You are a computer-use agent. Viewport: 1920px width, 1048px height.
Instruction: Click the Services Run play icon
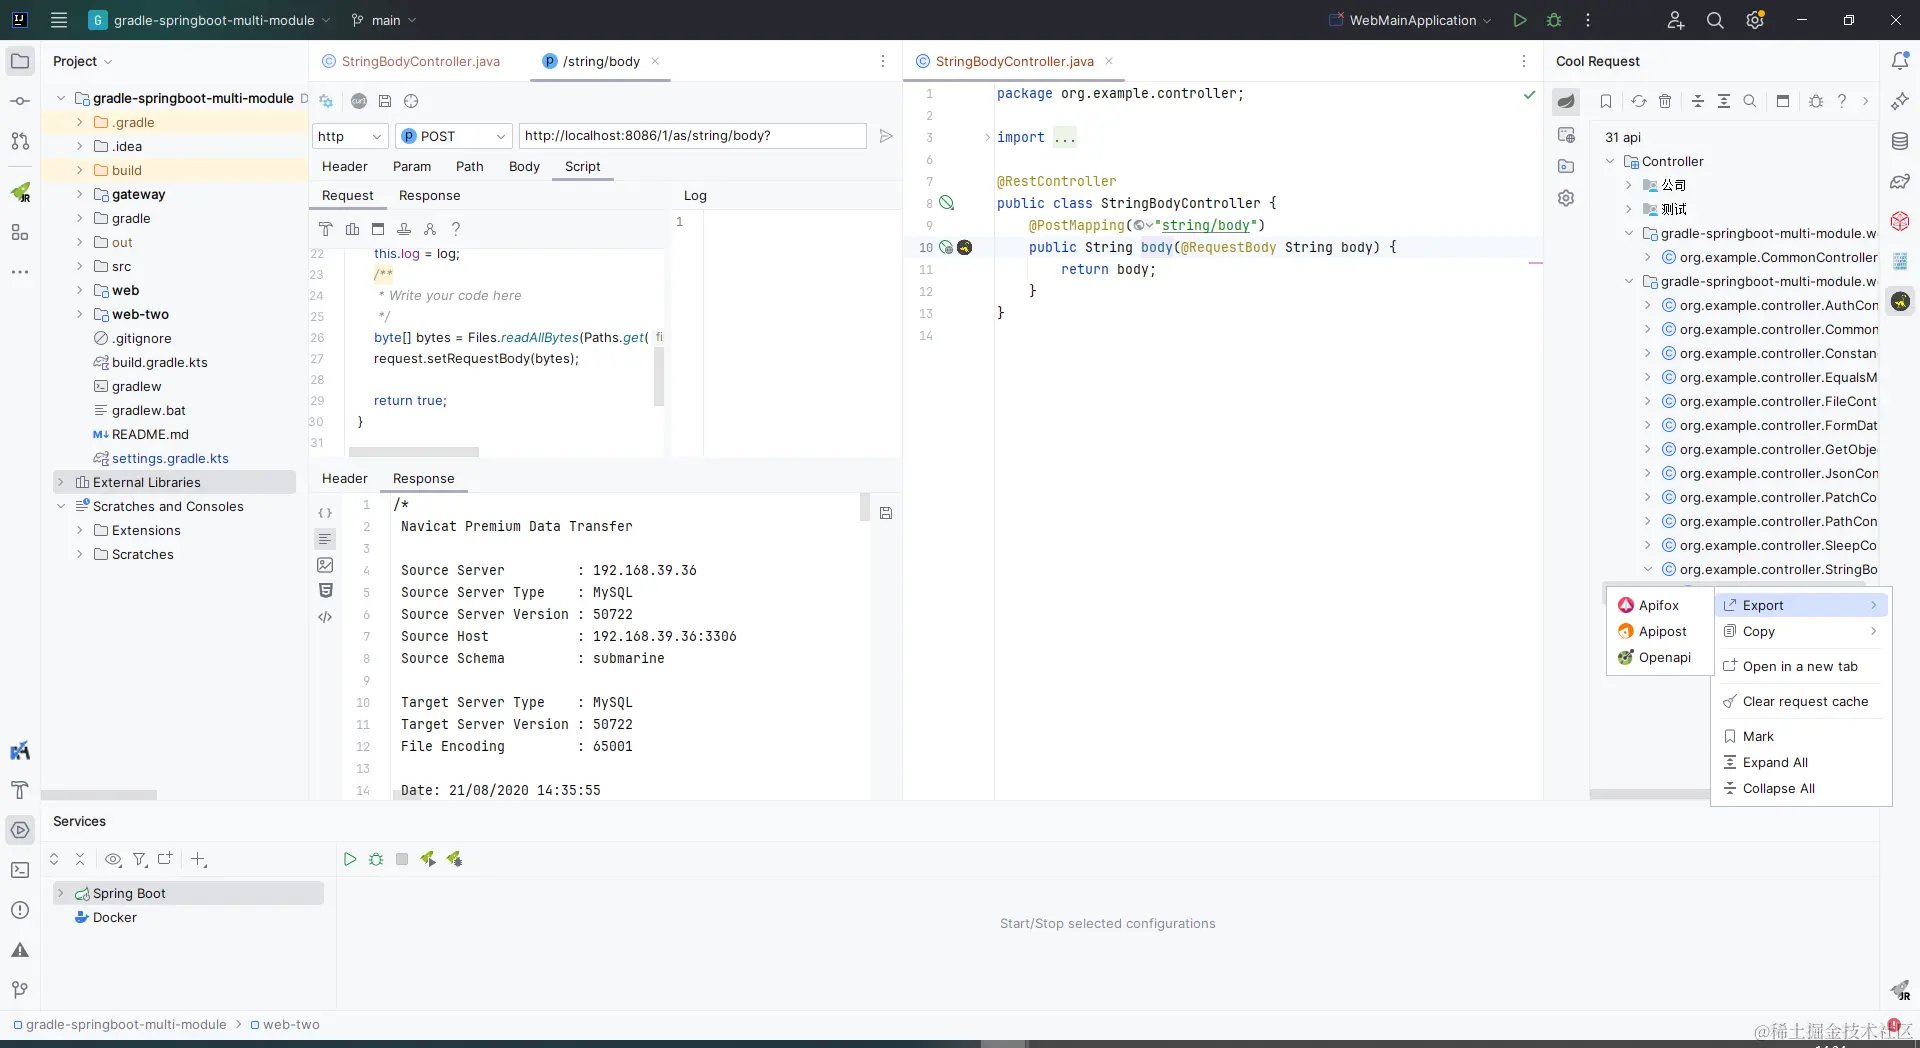click(x=350, y=859)
